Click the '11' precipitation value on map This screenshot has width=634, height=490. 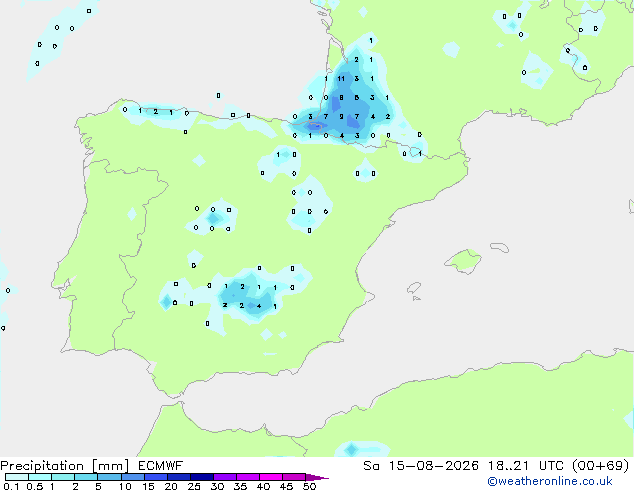coord(341,78)
